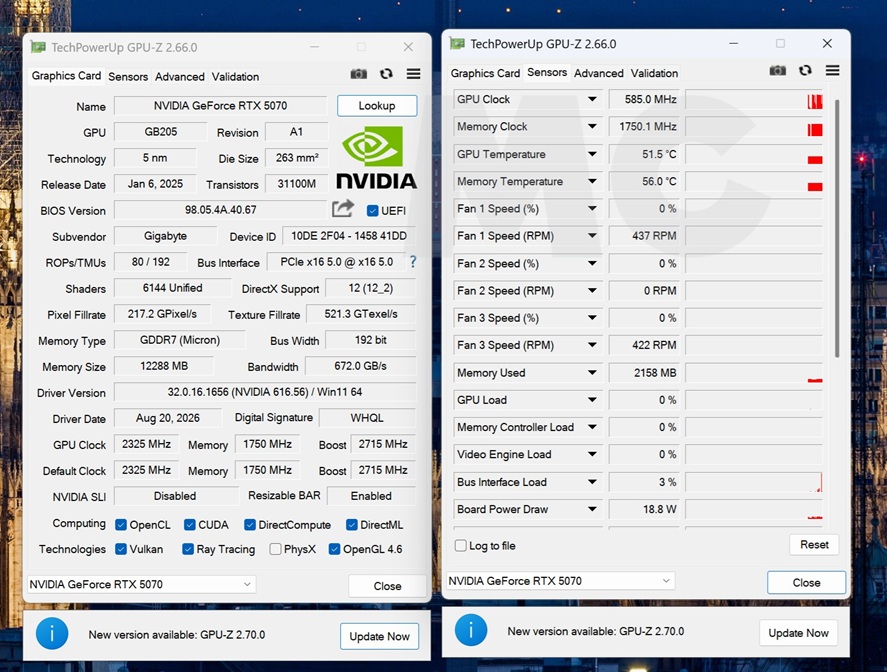
Task: Open the hamburger menu in right Sensors window
Action: pos(832,71)
